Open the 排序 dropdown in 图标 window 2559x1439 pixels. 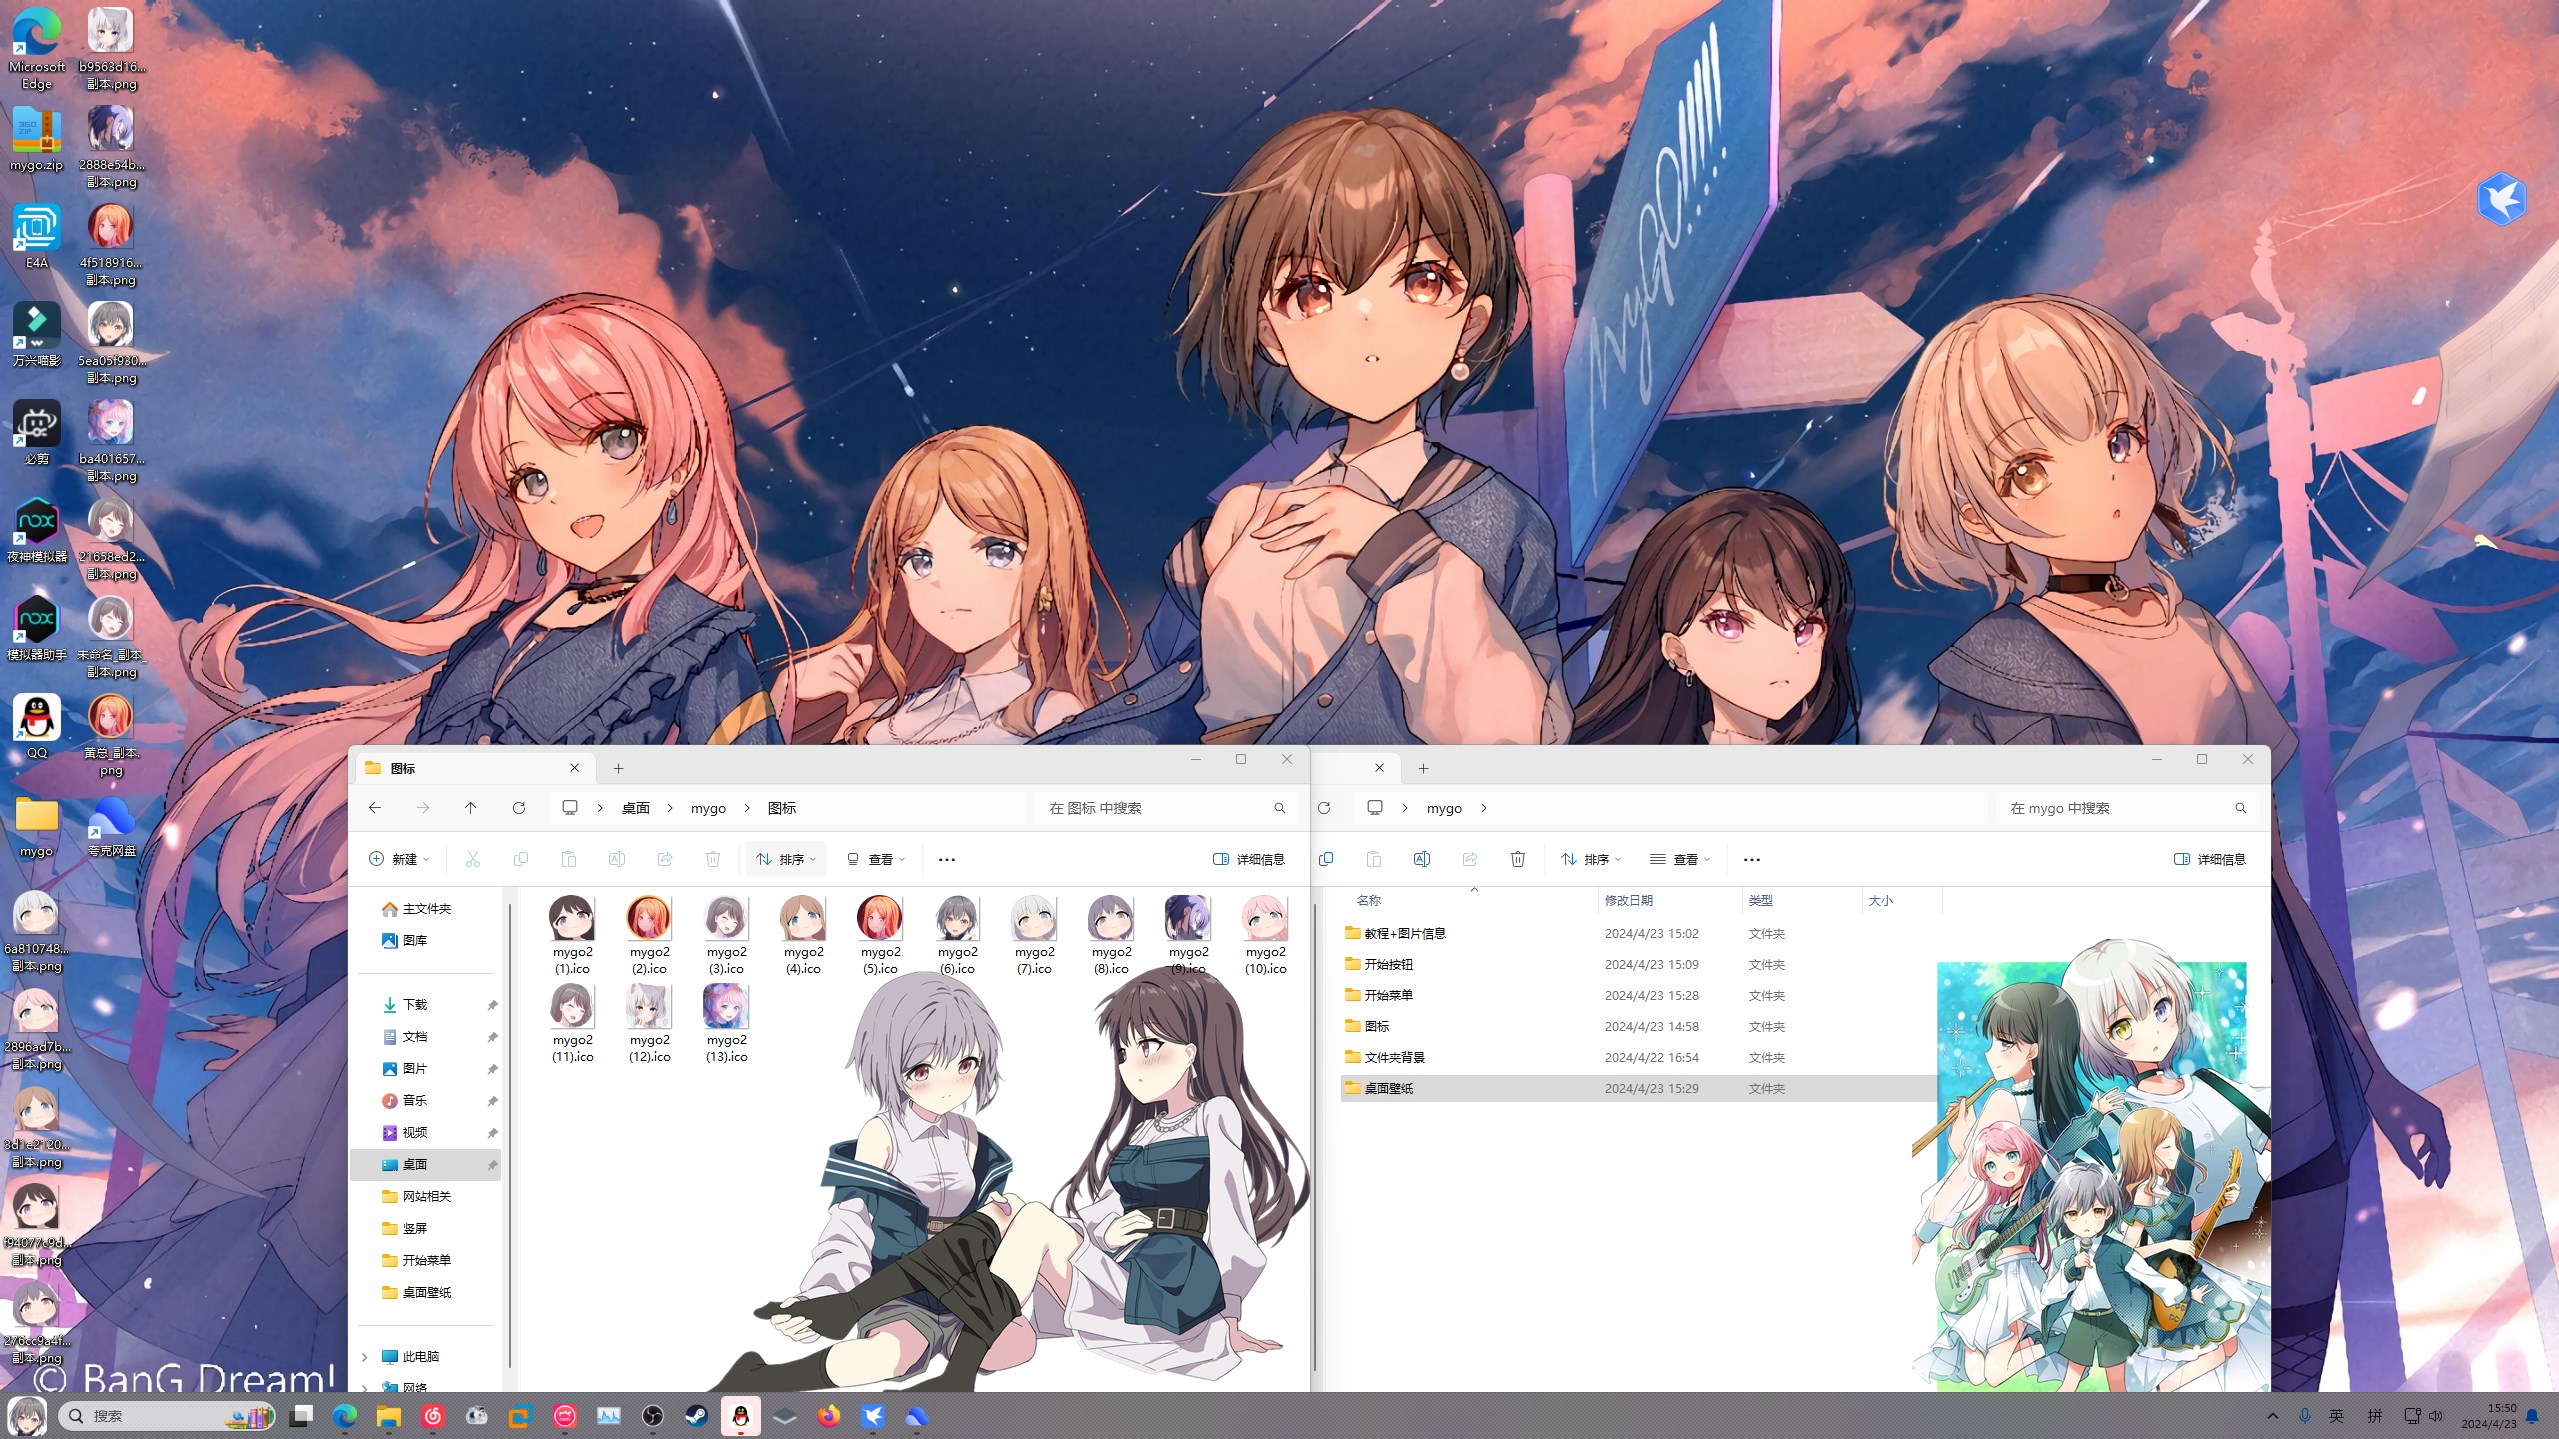(786, 859)
